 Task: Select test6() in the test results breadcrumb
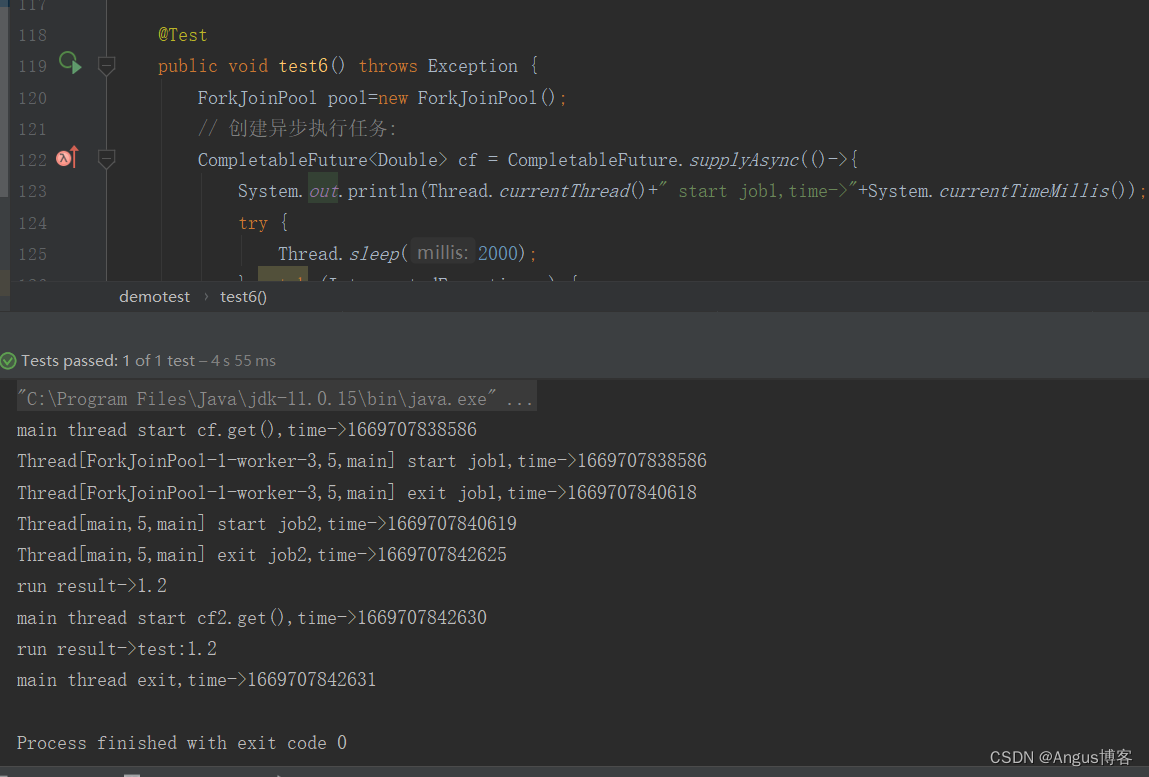243,296
